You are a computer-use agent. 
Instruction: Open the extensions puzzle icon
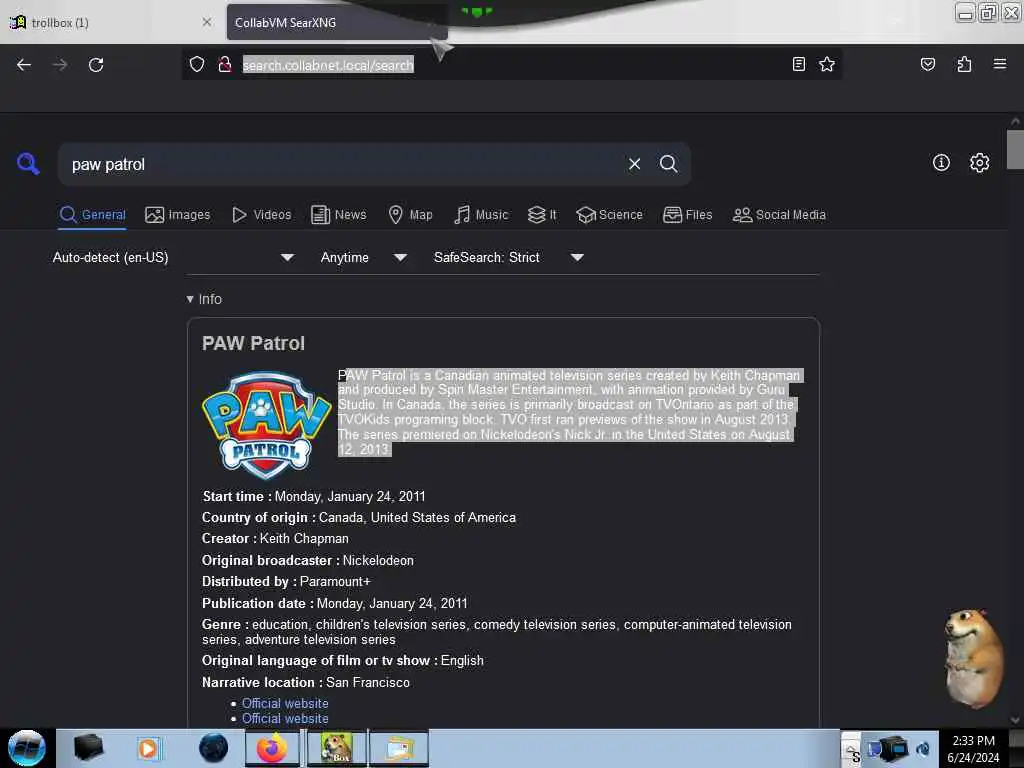click(x=964, y=64)
